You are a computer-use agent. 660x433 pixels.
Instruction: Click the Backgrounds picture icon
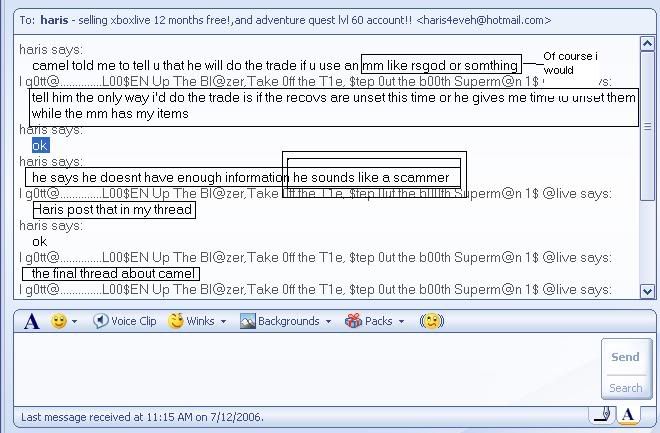[247, 322]
